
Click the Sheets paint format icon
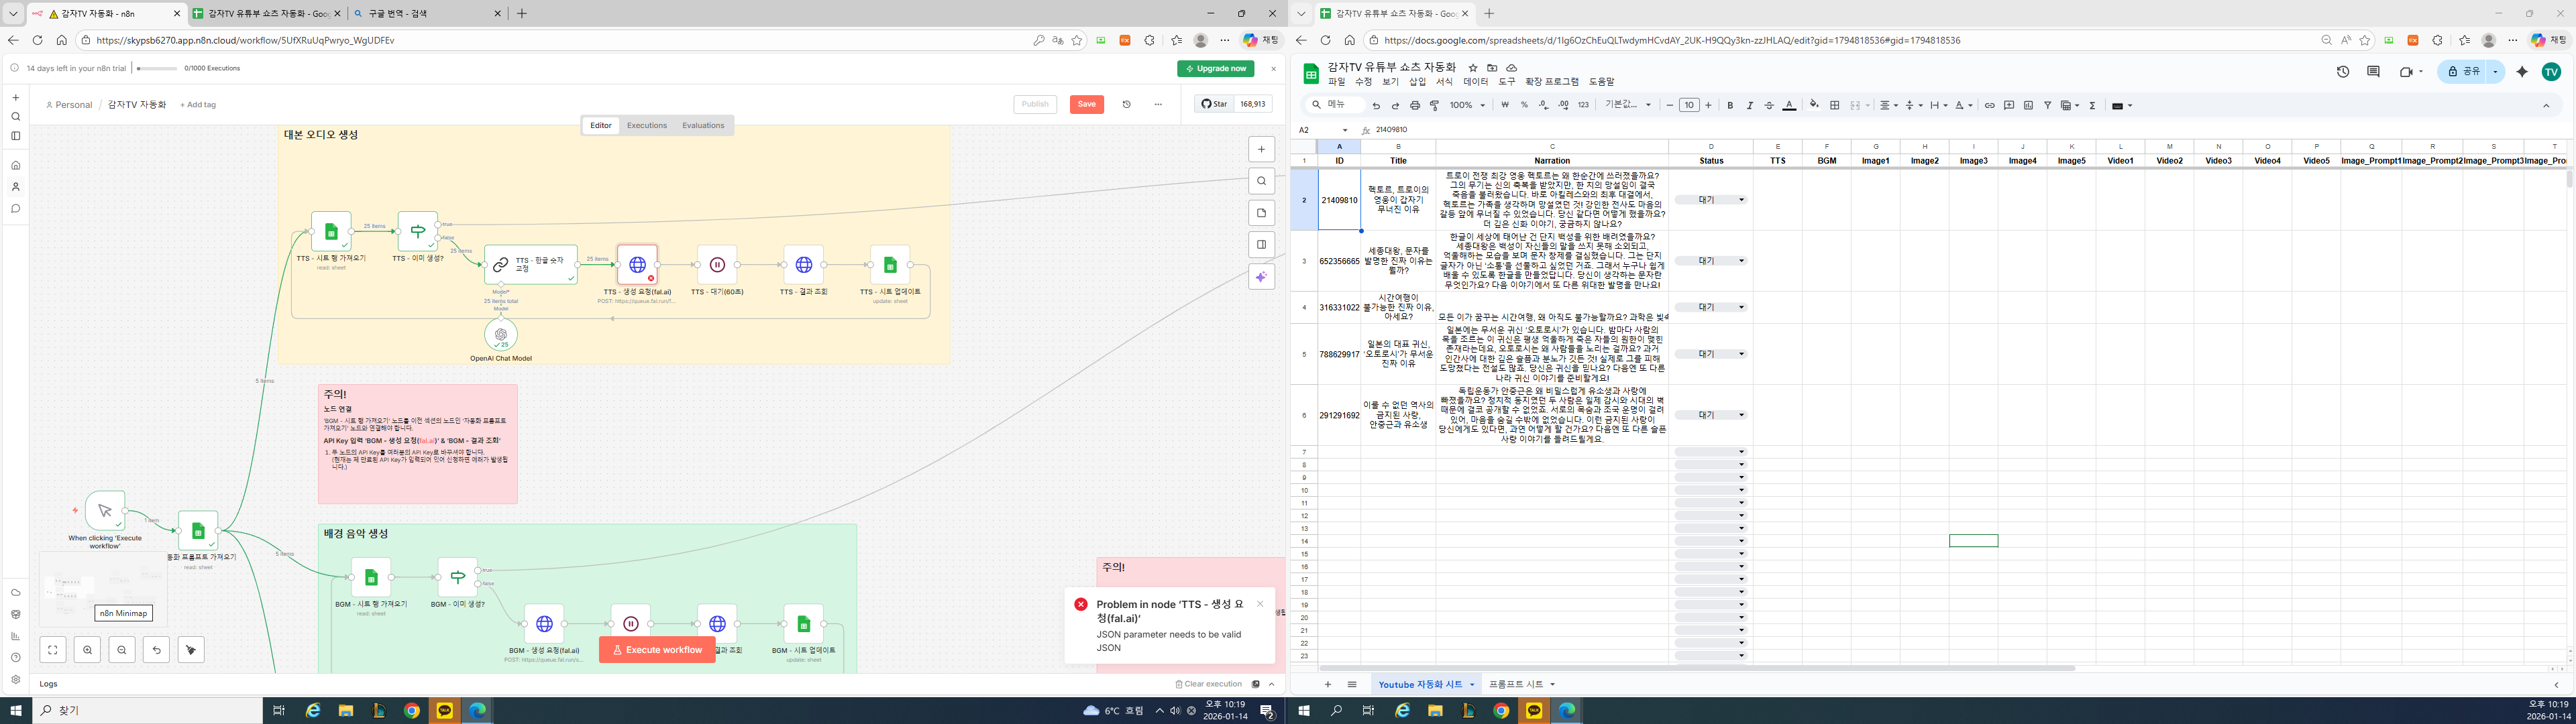click(x=1434, y=105)
